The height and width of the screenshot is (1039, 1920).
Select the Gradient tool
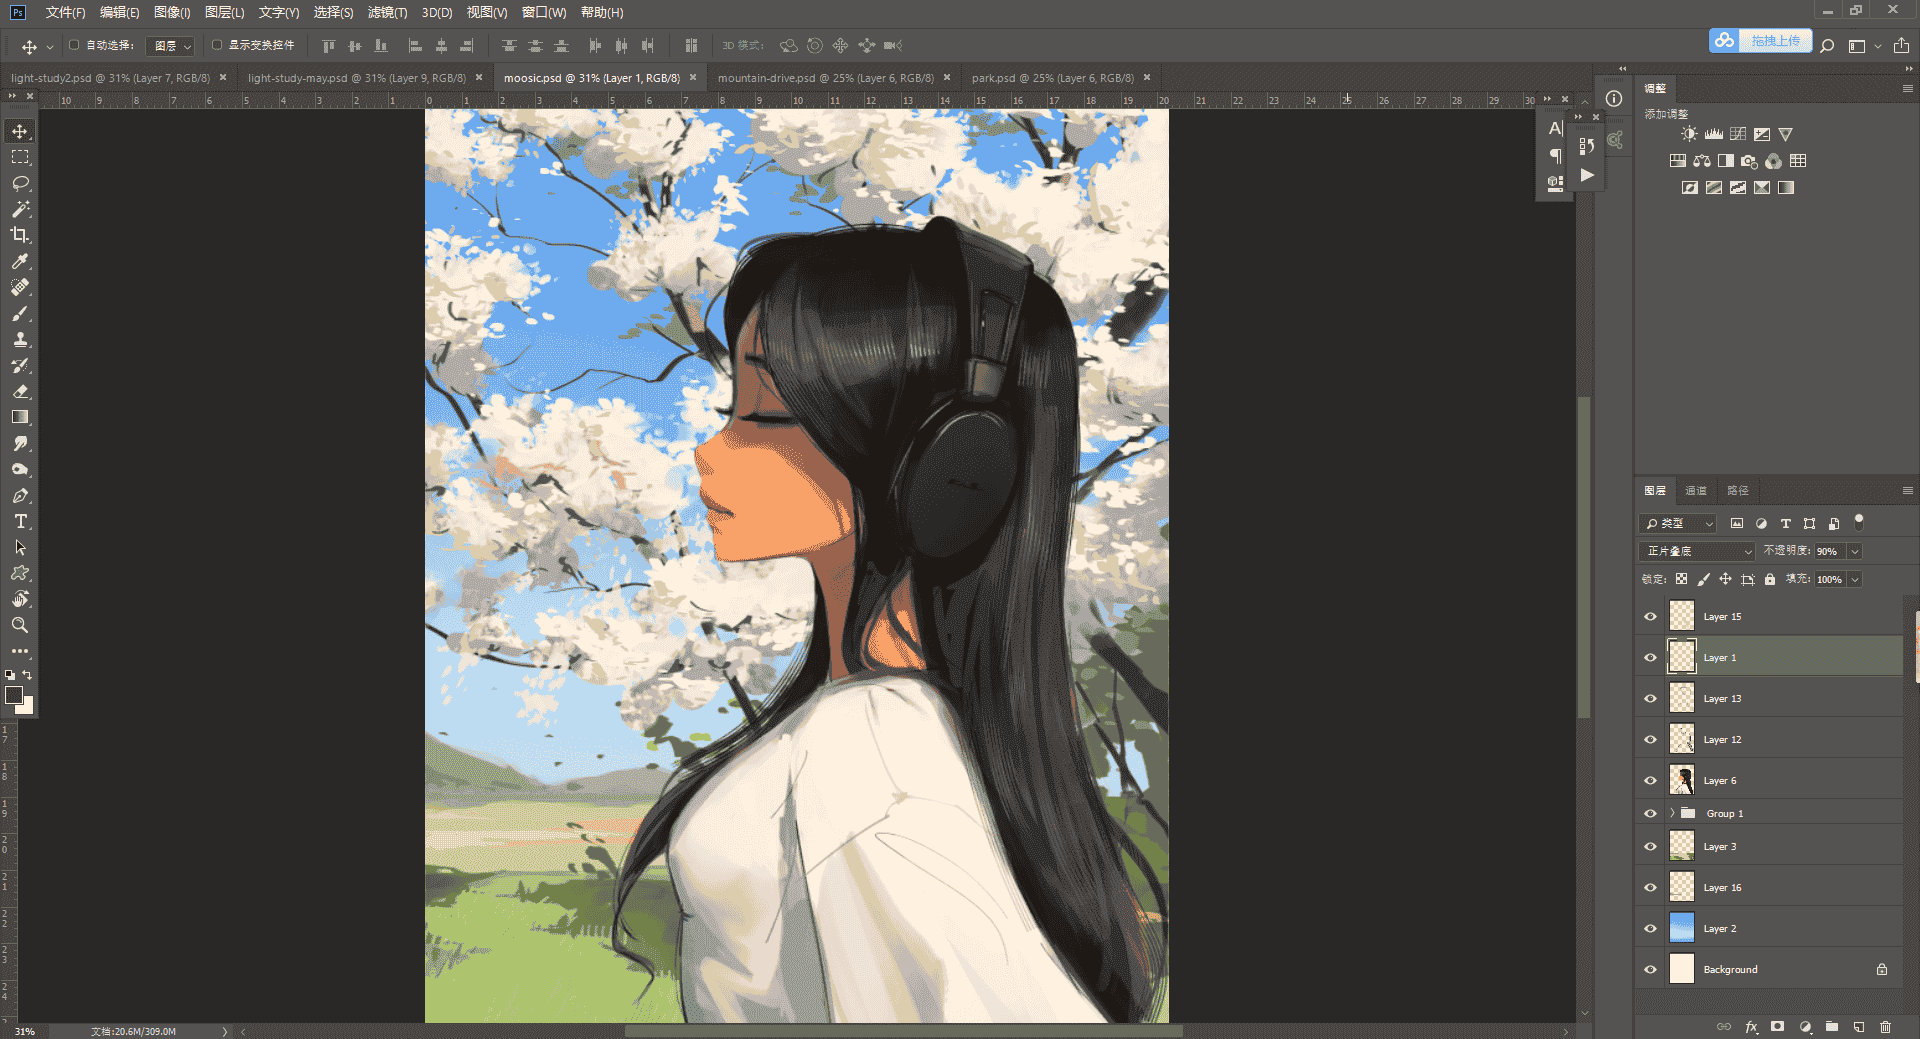(x=20, y=417)
